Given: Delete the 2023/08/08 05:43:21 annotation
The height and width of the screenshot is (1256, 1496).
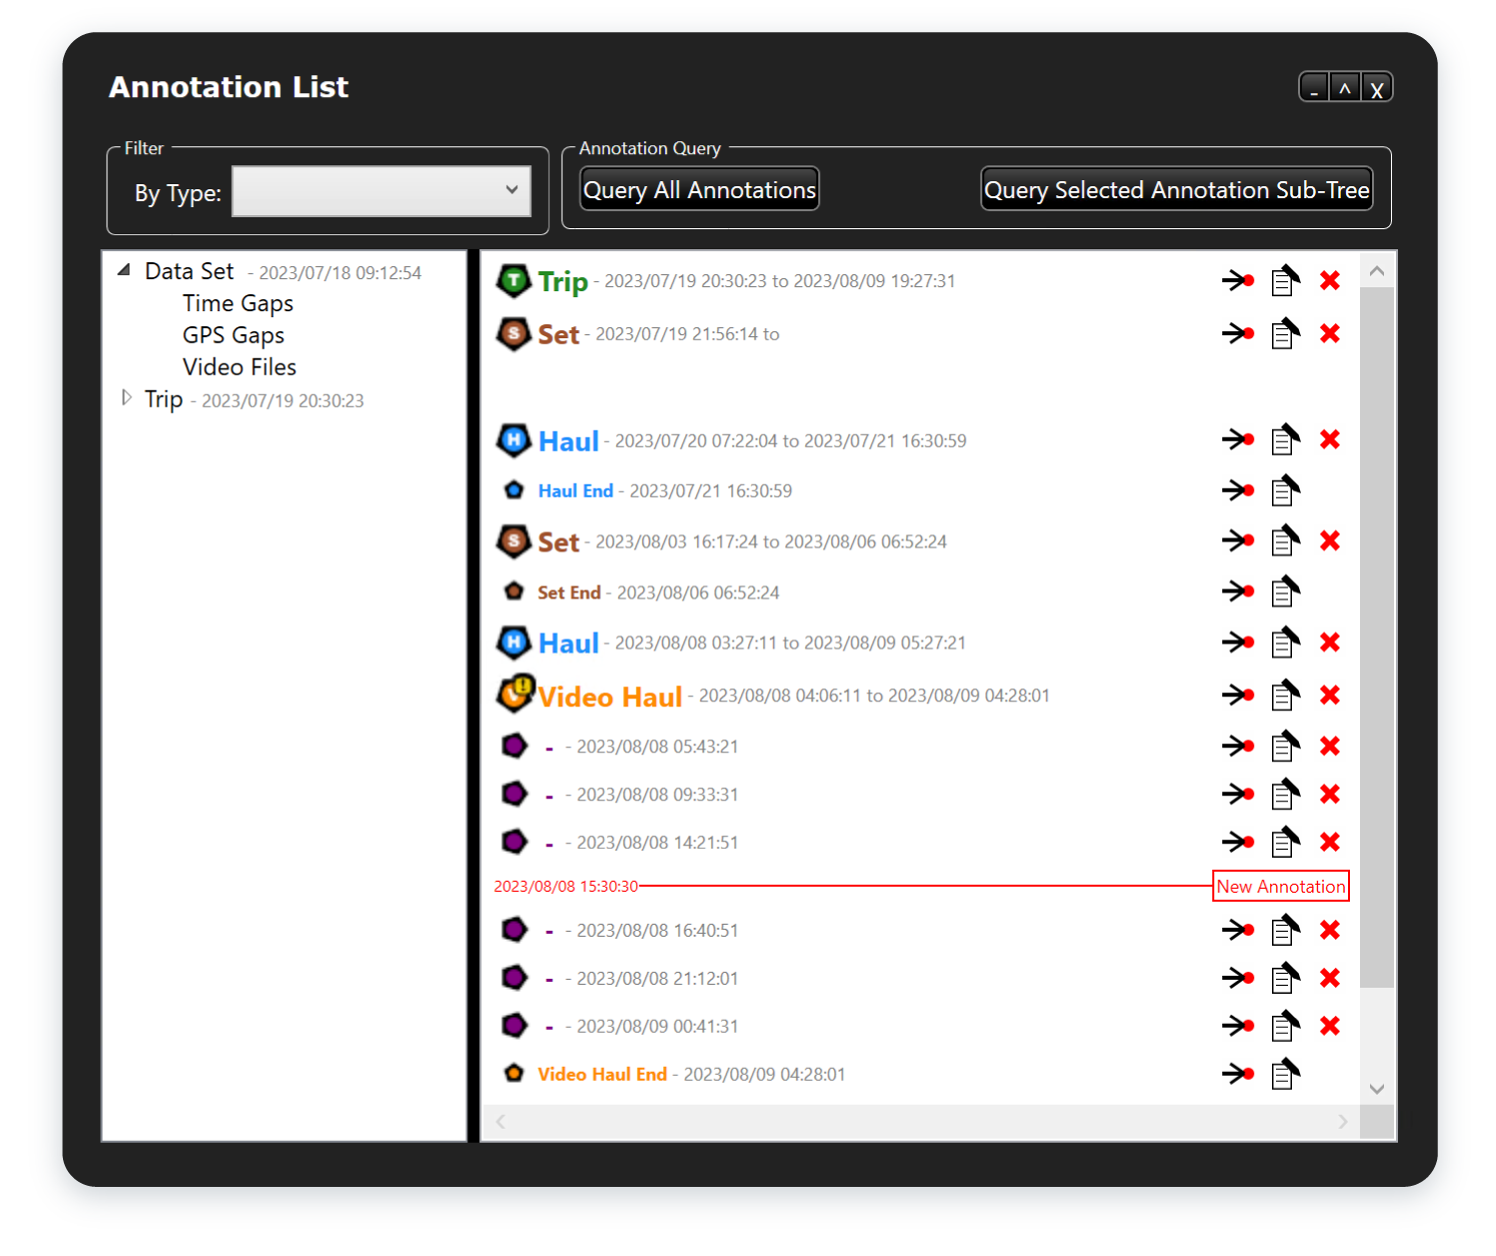Looking at the screenshot, I should click(1329, 746).
